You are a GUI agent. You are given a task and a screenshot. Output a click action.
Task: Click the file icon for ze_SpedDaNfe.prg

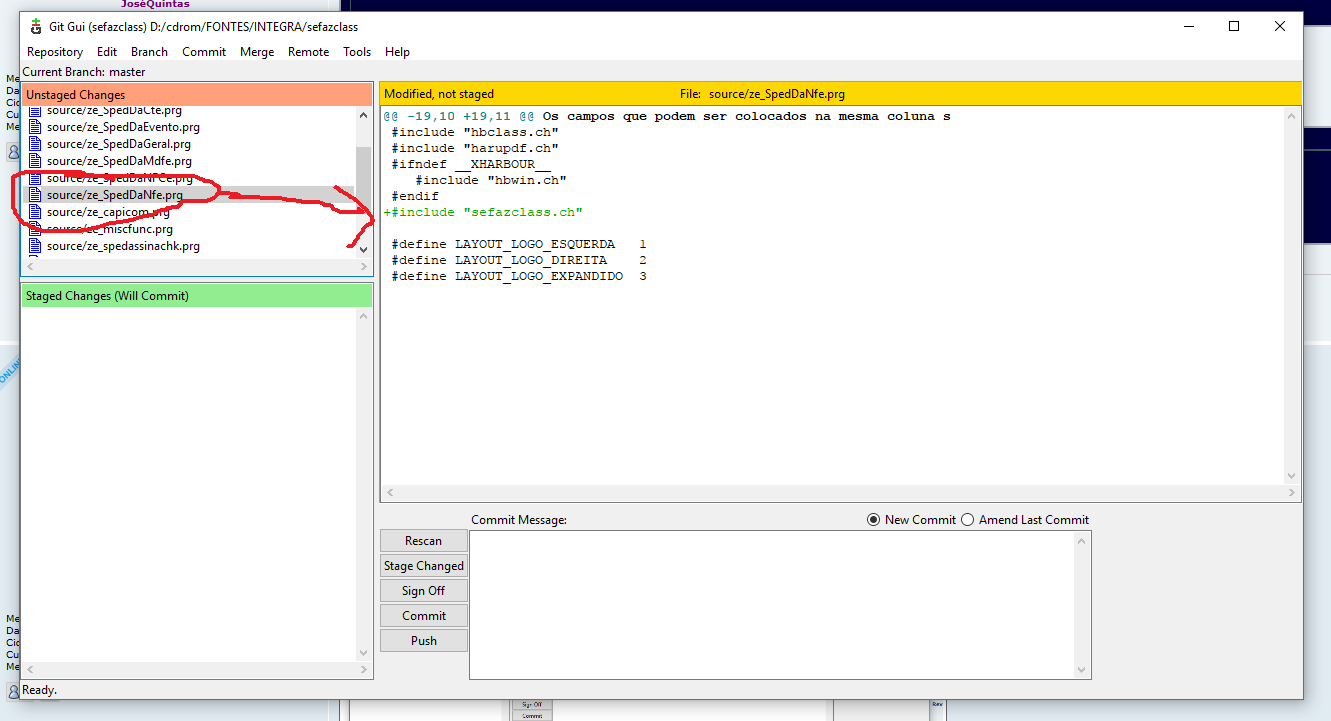(36, 195)
